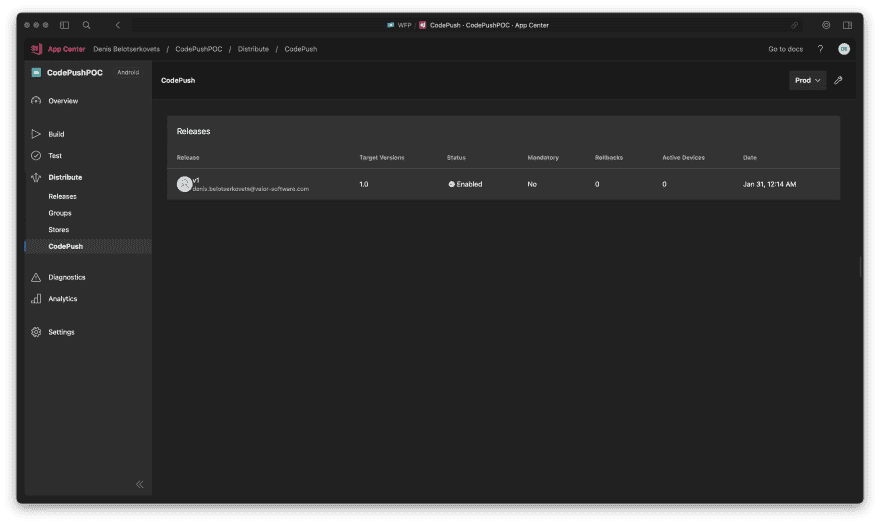Collapse the Distribute sidebar section
The height and width of the screenshot is (524, 880).
point(65,177)
